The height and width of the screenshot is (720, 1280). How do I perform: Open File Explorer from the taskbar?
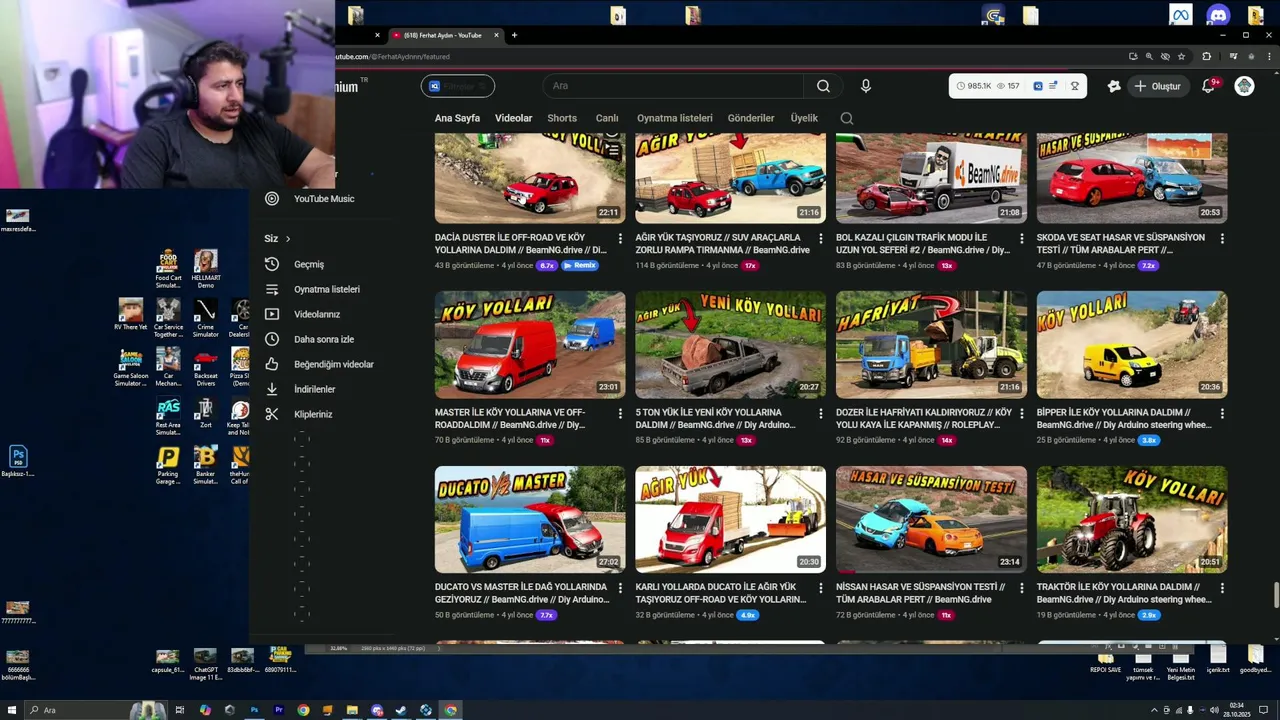(352, 710)
